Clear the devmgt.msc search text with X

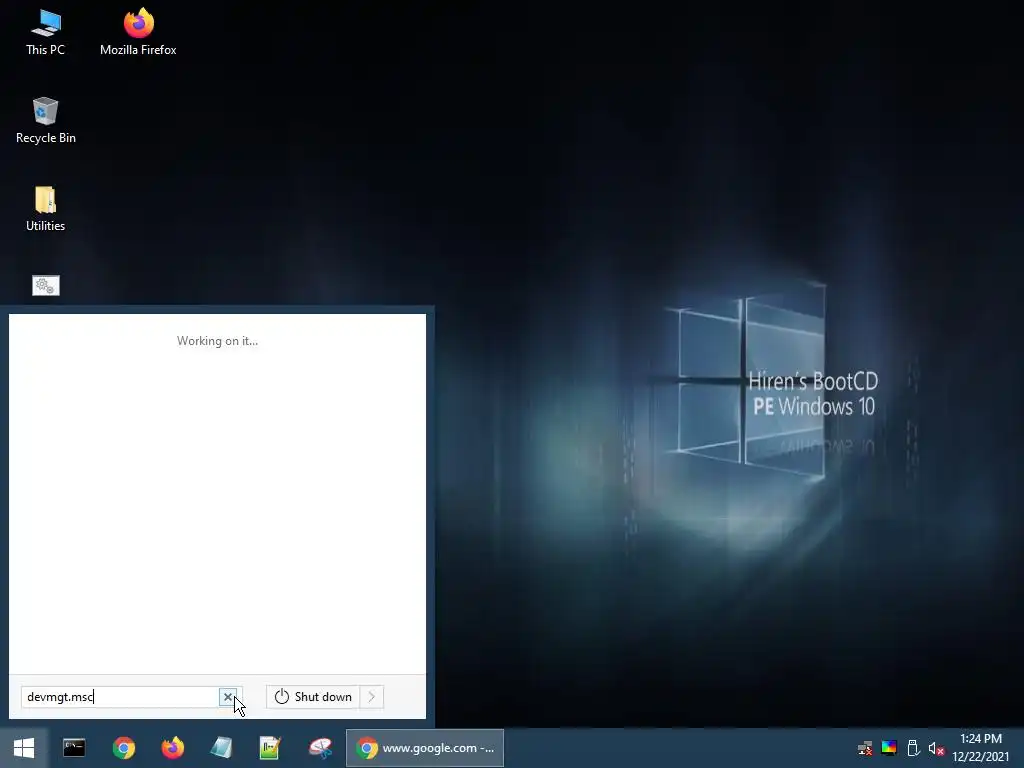(227, 697)
